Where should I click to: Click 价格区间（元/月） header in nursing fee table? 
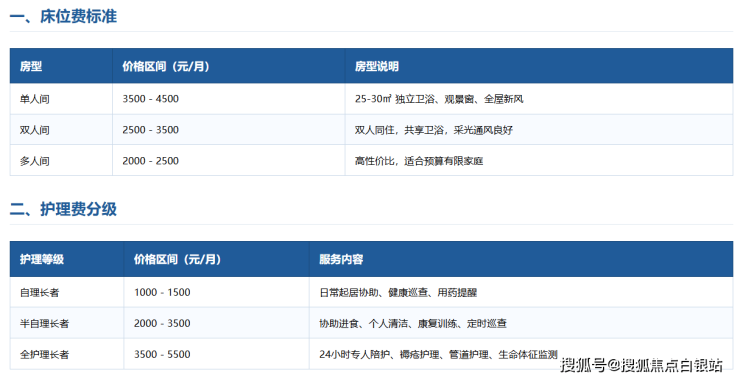coord(177,259)
